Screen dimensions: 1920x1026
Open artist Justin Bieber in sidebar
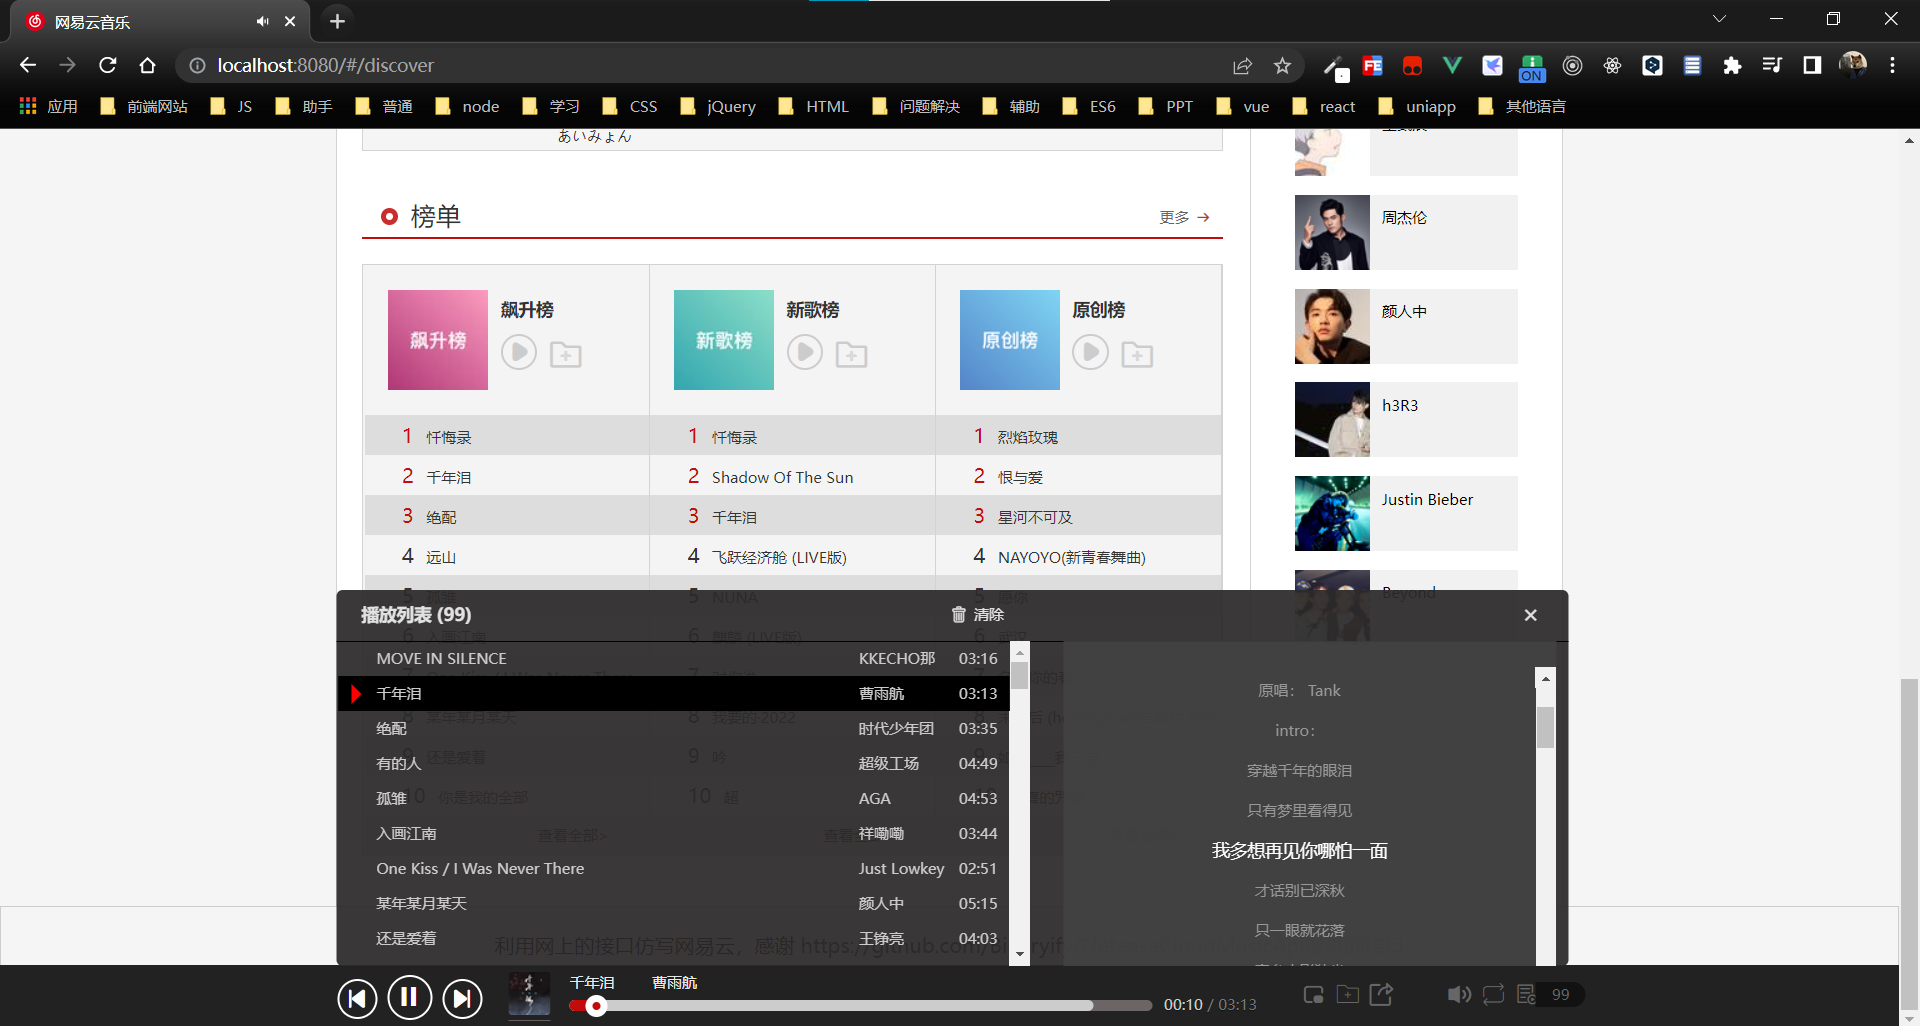[x=1405, y=513]
